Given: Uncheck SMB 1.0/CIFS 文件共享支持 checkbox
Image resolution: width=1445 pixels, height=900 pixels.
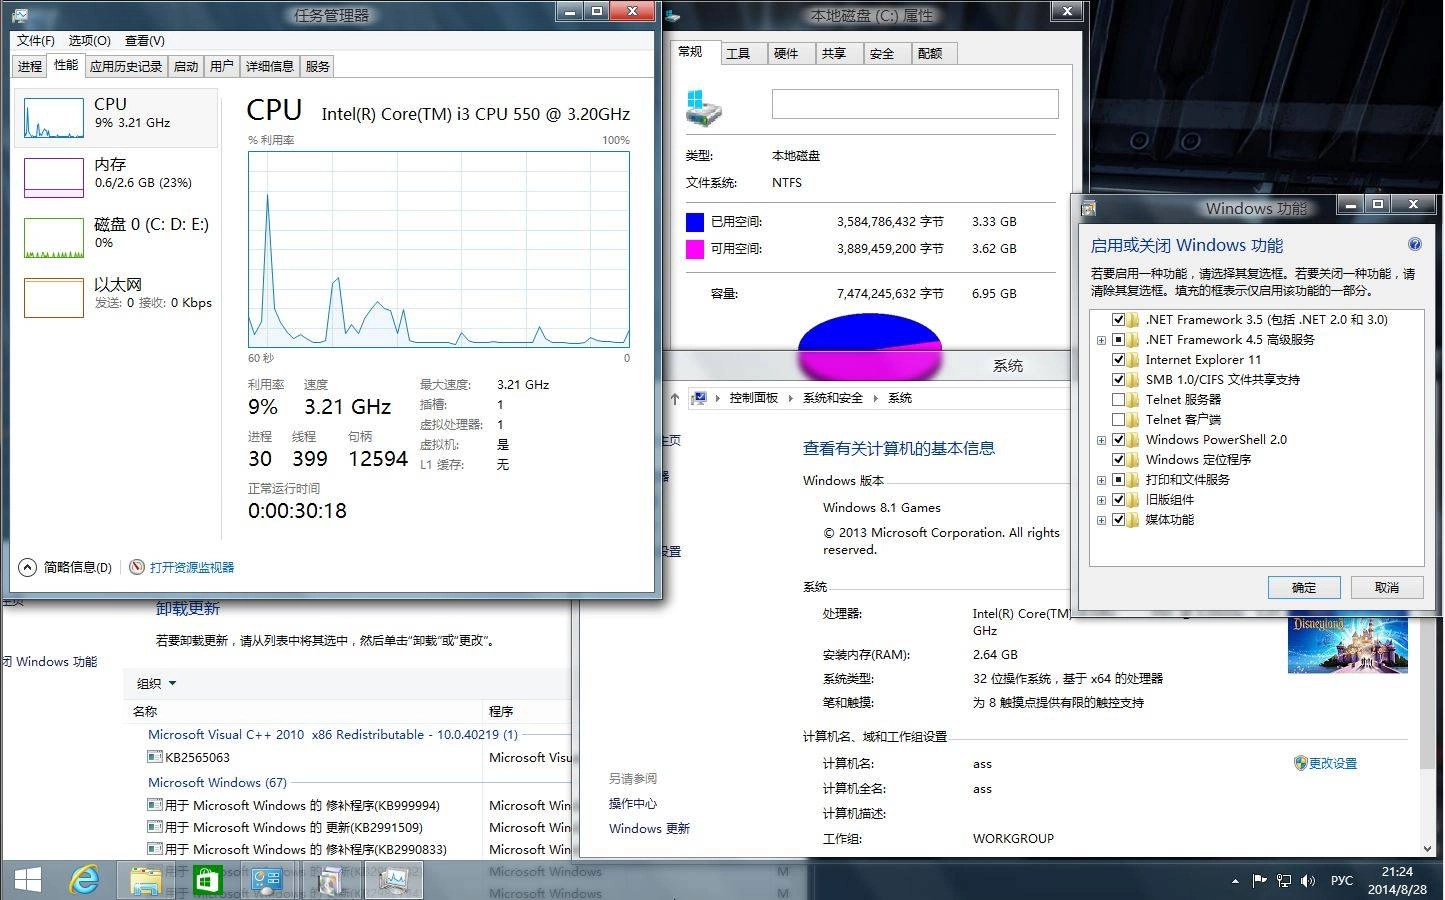Looking at the screenshot, I should [1119, 380].
